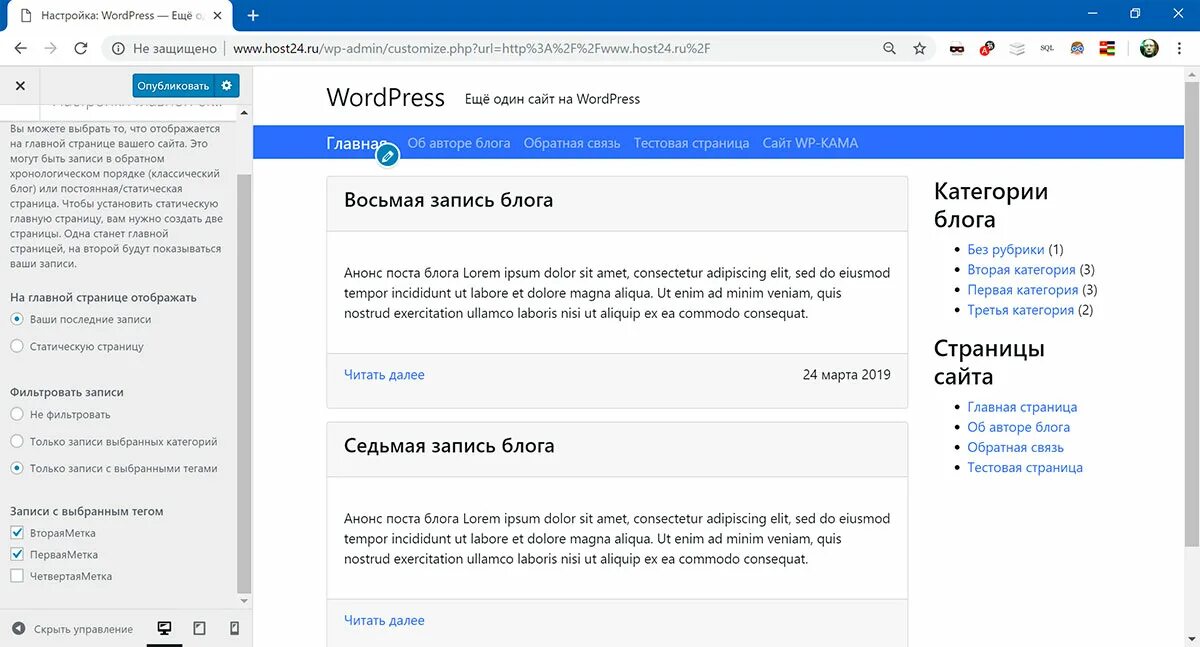Go back in browser history
Image resolution: width=1200 pixels, height=647 pixels.
tap(20, 48)
